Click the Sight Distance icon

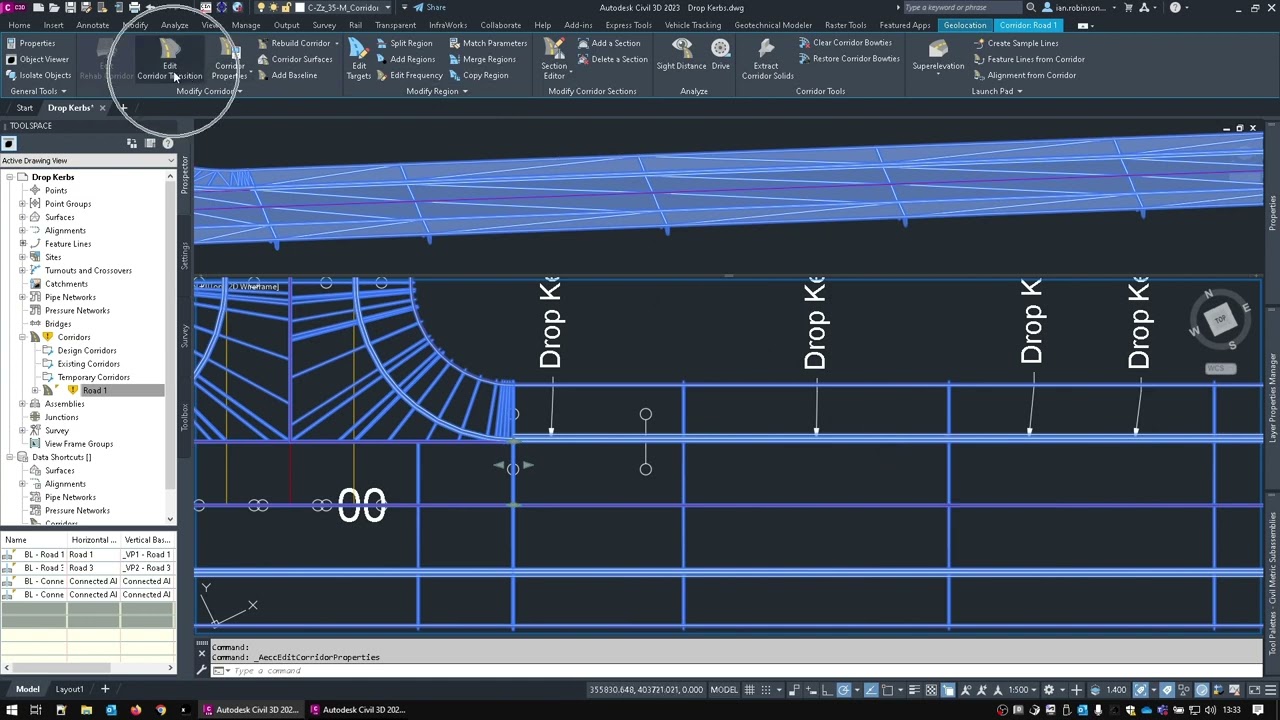tap(681, 55)
